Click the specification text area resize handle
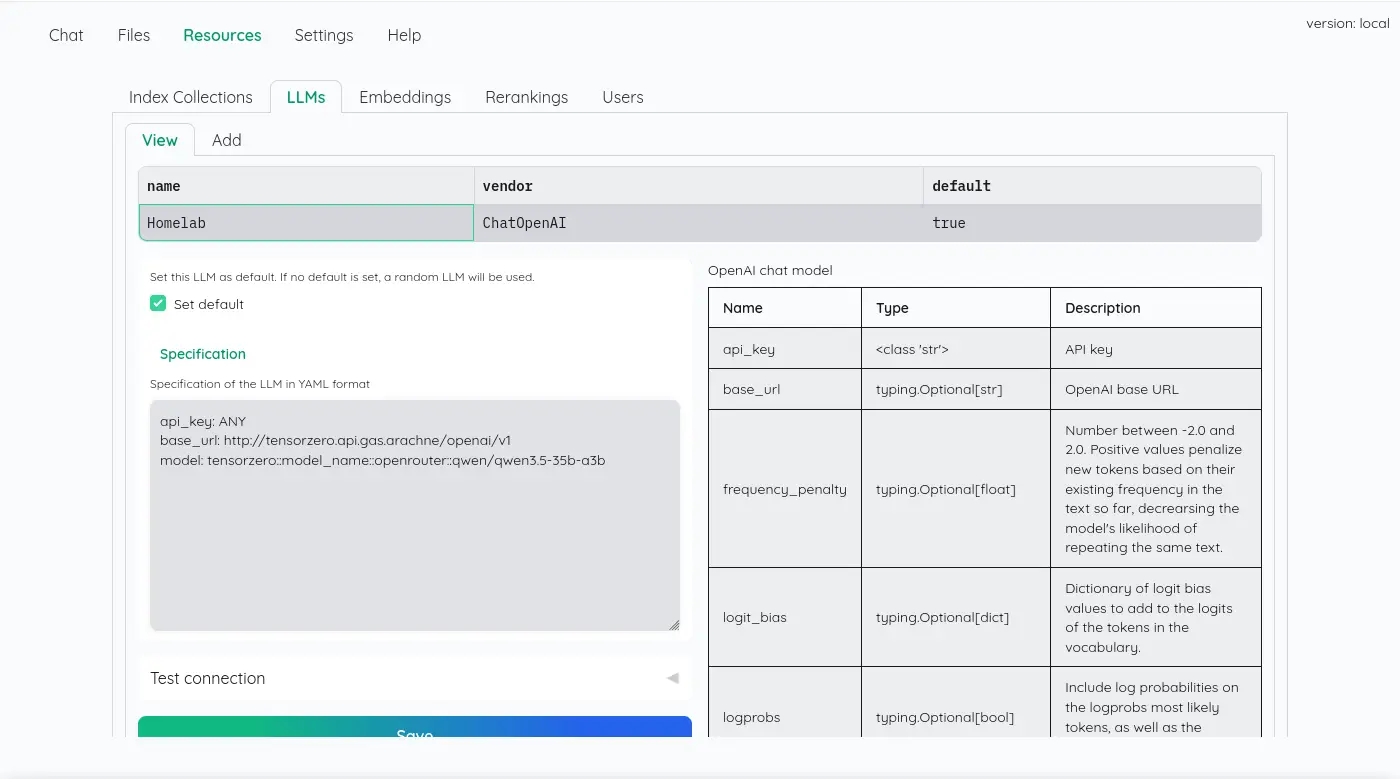1400x779 pixels. [674, 625]
